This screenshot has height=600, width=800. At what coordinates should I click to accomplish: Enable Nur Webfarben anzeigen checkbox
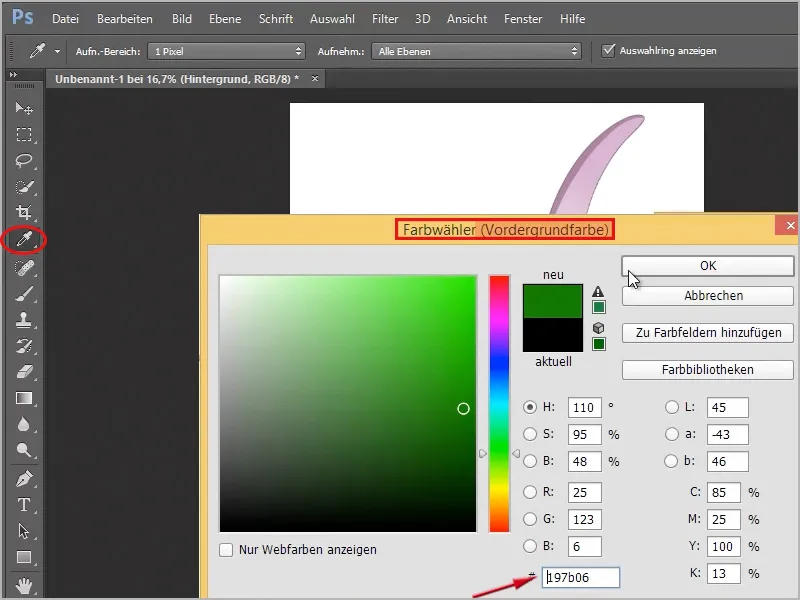[226, 550]
